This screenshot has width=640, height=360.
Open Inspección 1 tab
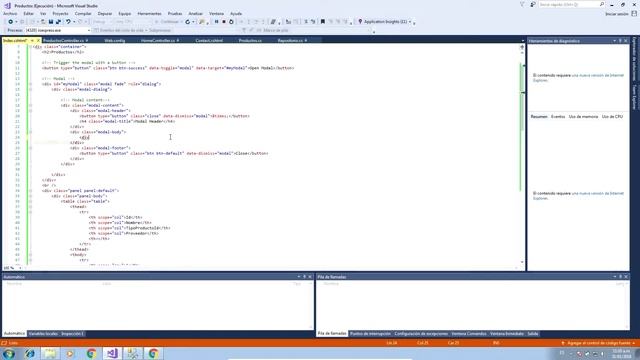pos(72,334)
